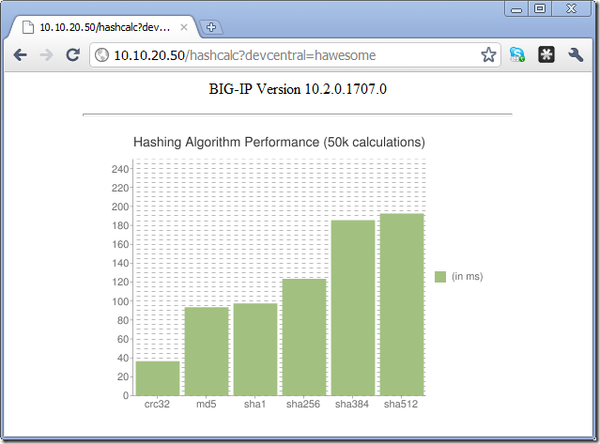Maximize the browser window
The height and width of the screenshot is (444, 600).
pyautogui.click(x=540, y=8)
